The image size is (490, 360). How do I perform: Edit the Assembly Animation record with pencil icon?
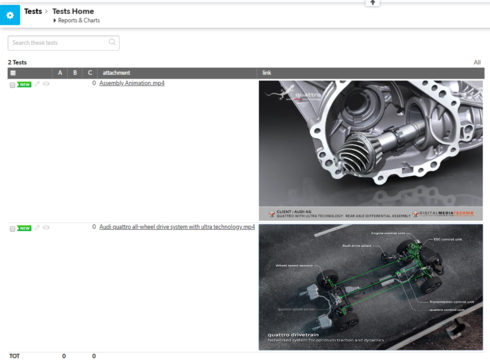click(x=37, y=84)
